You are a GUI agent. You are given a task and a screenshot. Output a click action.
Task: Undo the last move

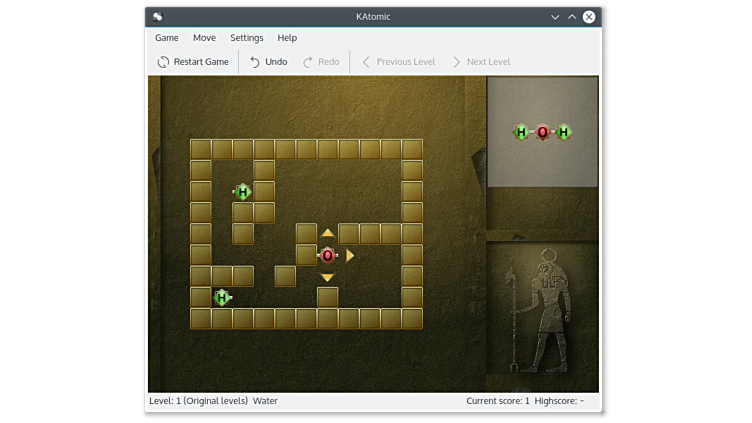[268, 62]
